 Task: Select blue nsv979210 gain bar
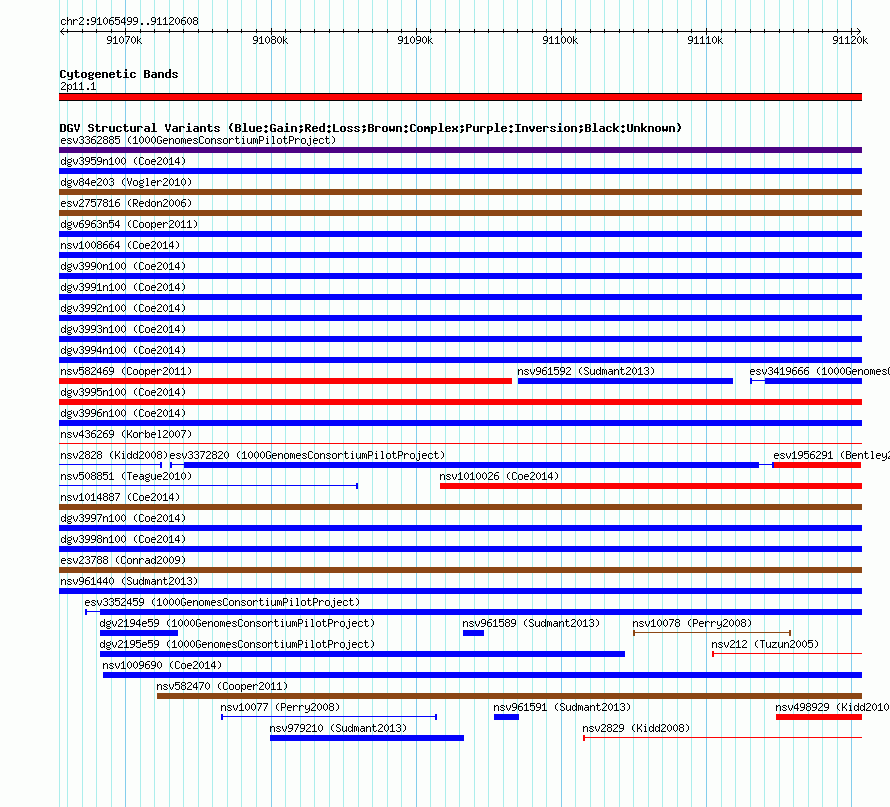click(367, 738)
